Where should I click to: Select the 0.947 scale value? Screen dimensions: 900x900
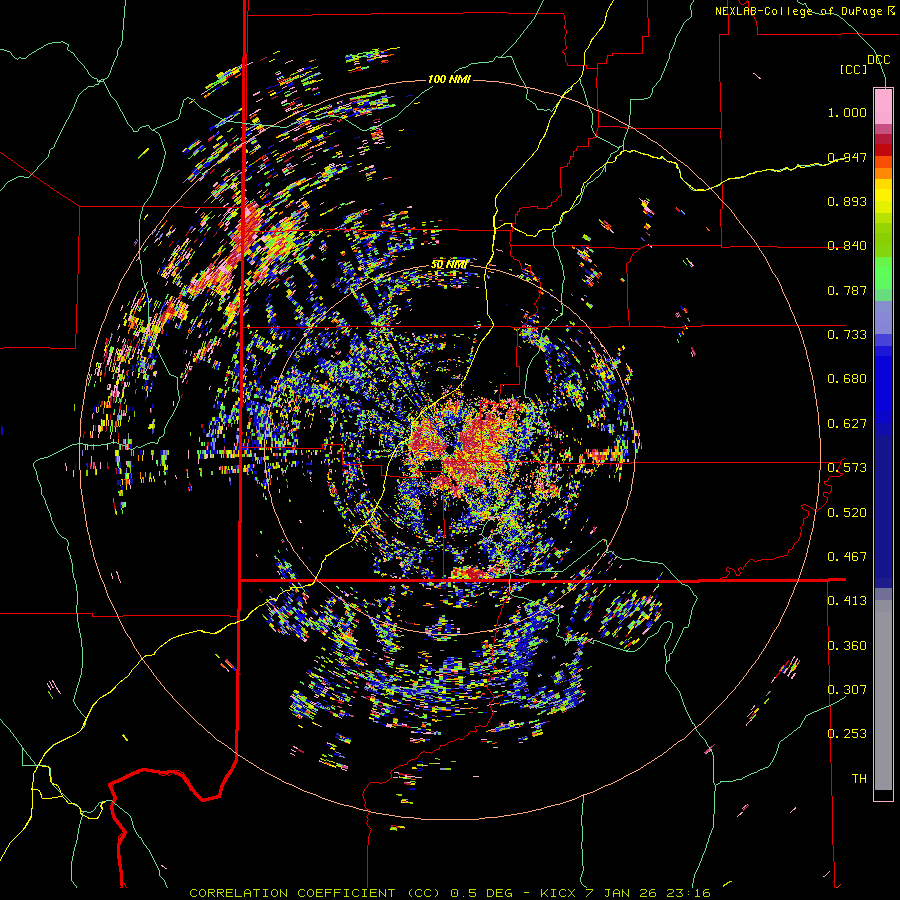tap(847, 157)
